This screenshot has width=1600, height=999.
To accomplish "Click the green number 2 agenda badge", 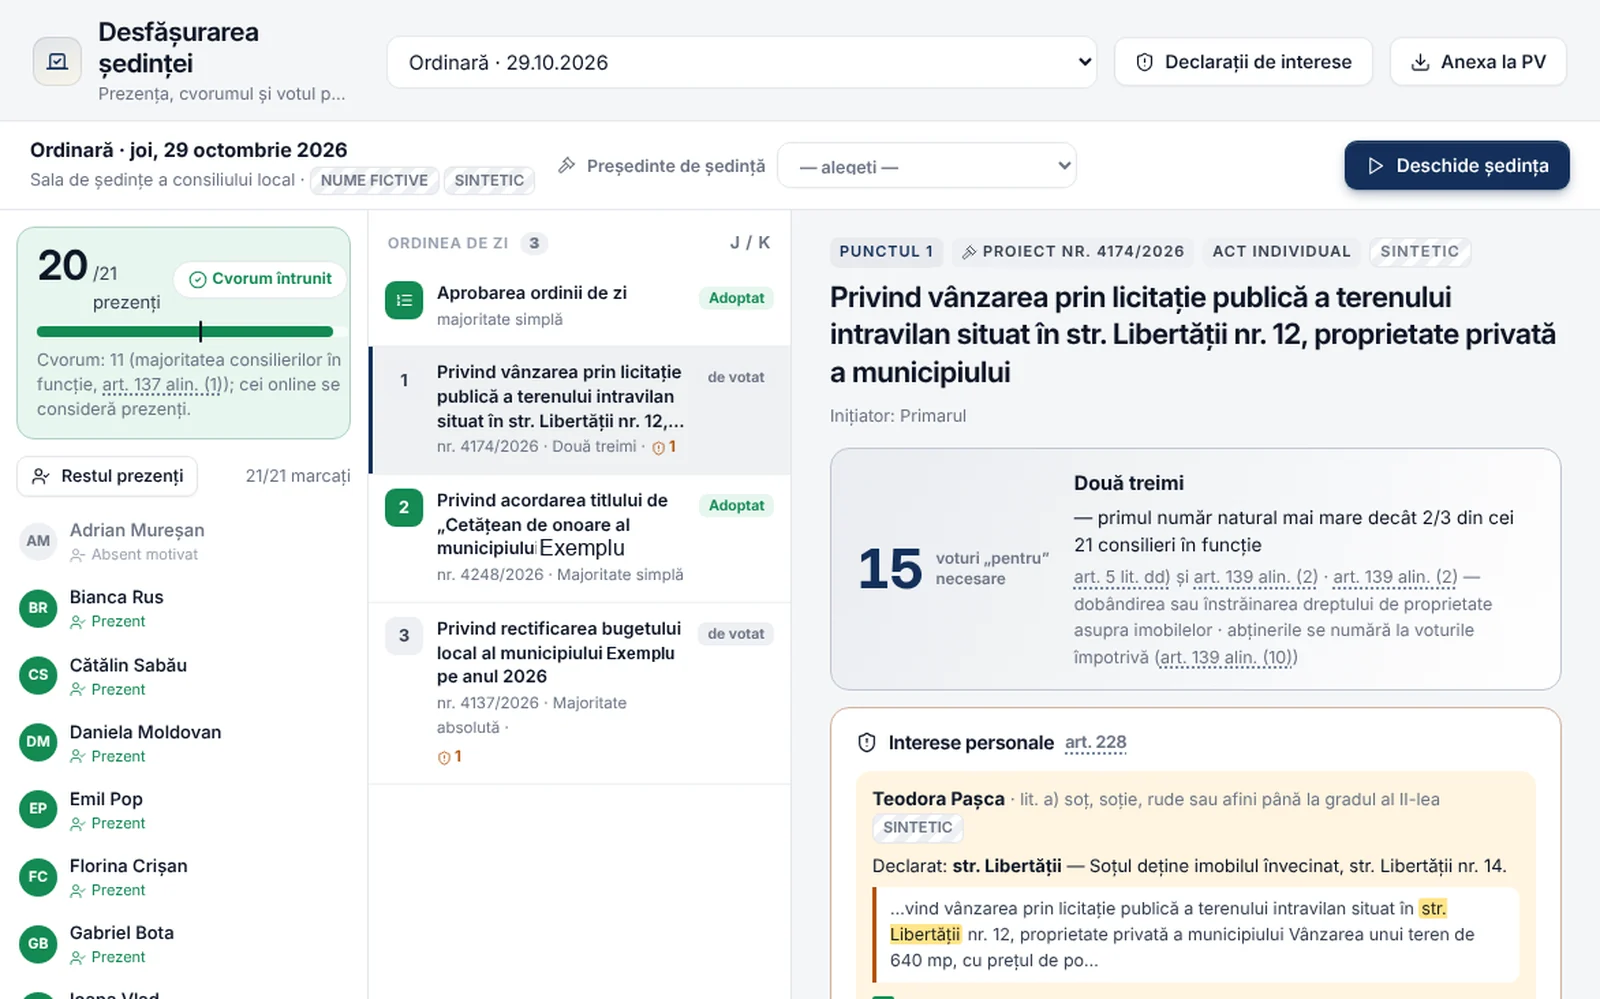I will tap(404, 507).
